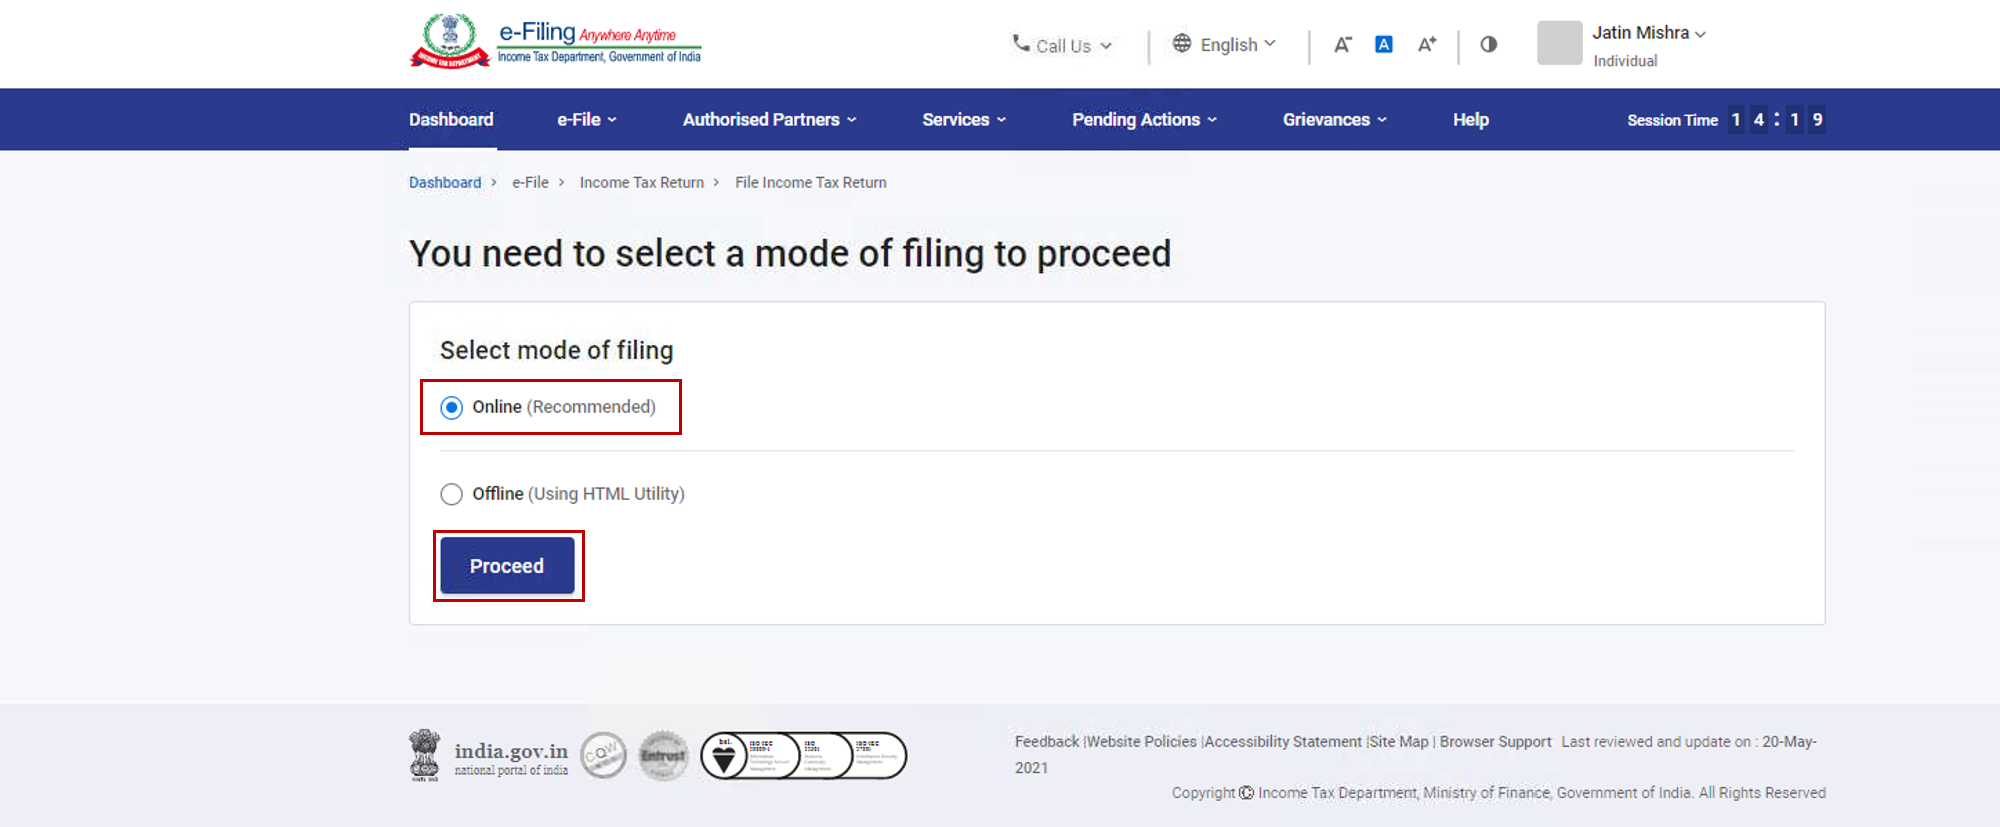
Task: Increase font size with the A+ icon
Action: [1427, 44]
